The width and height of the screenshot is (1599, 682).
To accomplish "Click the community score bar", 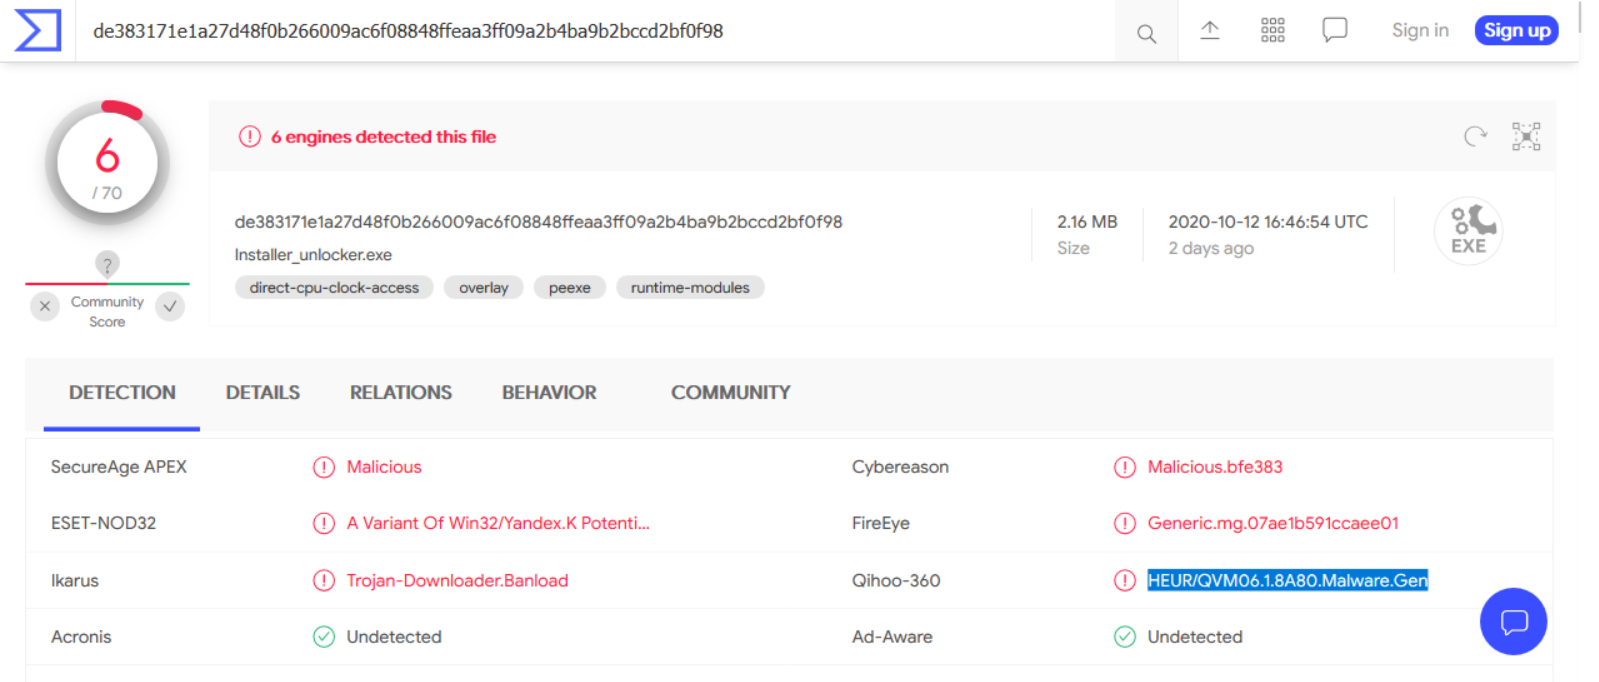I will tap(107, 284).
